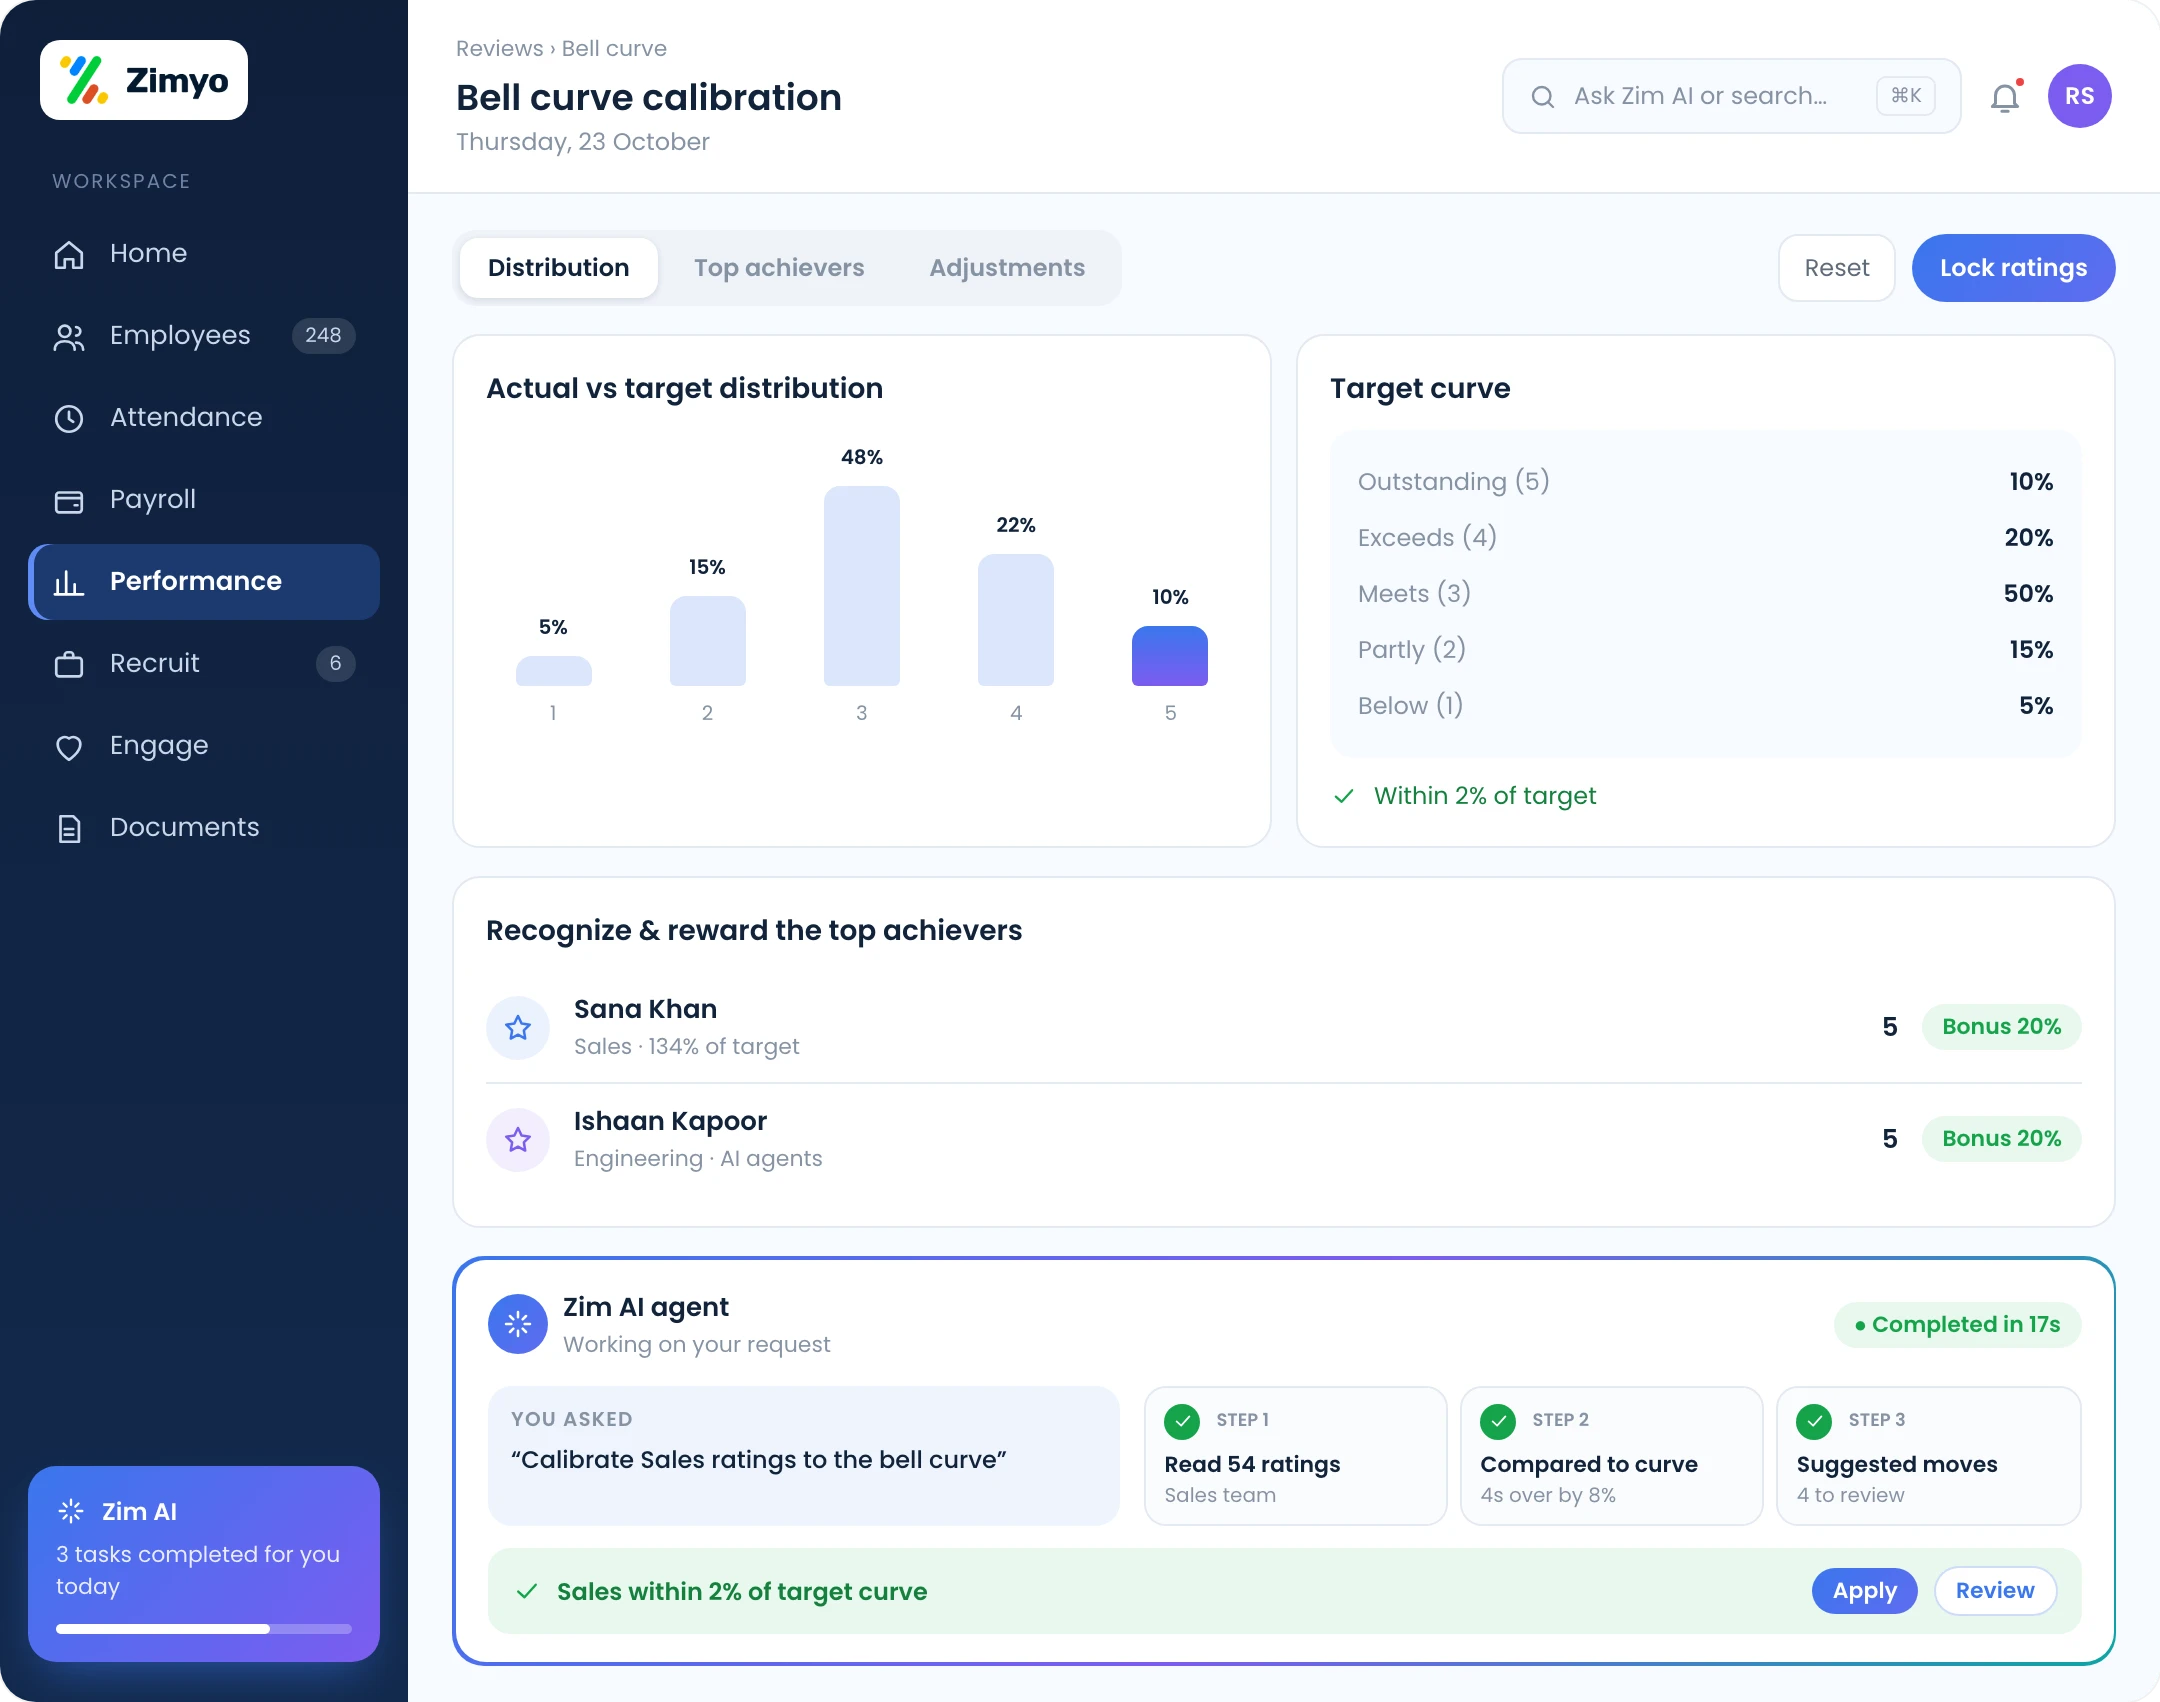Click the Meets (3) target row

(1706, 594)
